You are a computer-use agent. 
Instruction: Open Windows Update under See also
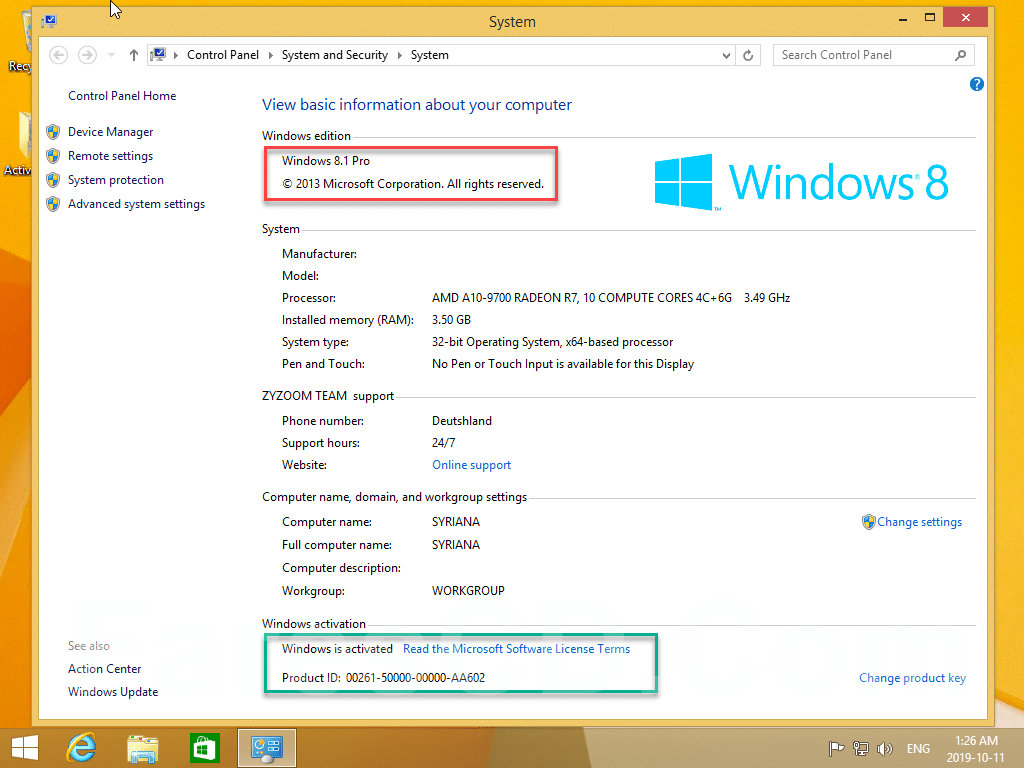pos(113,692)
